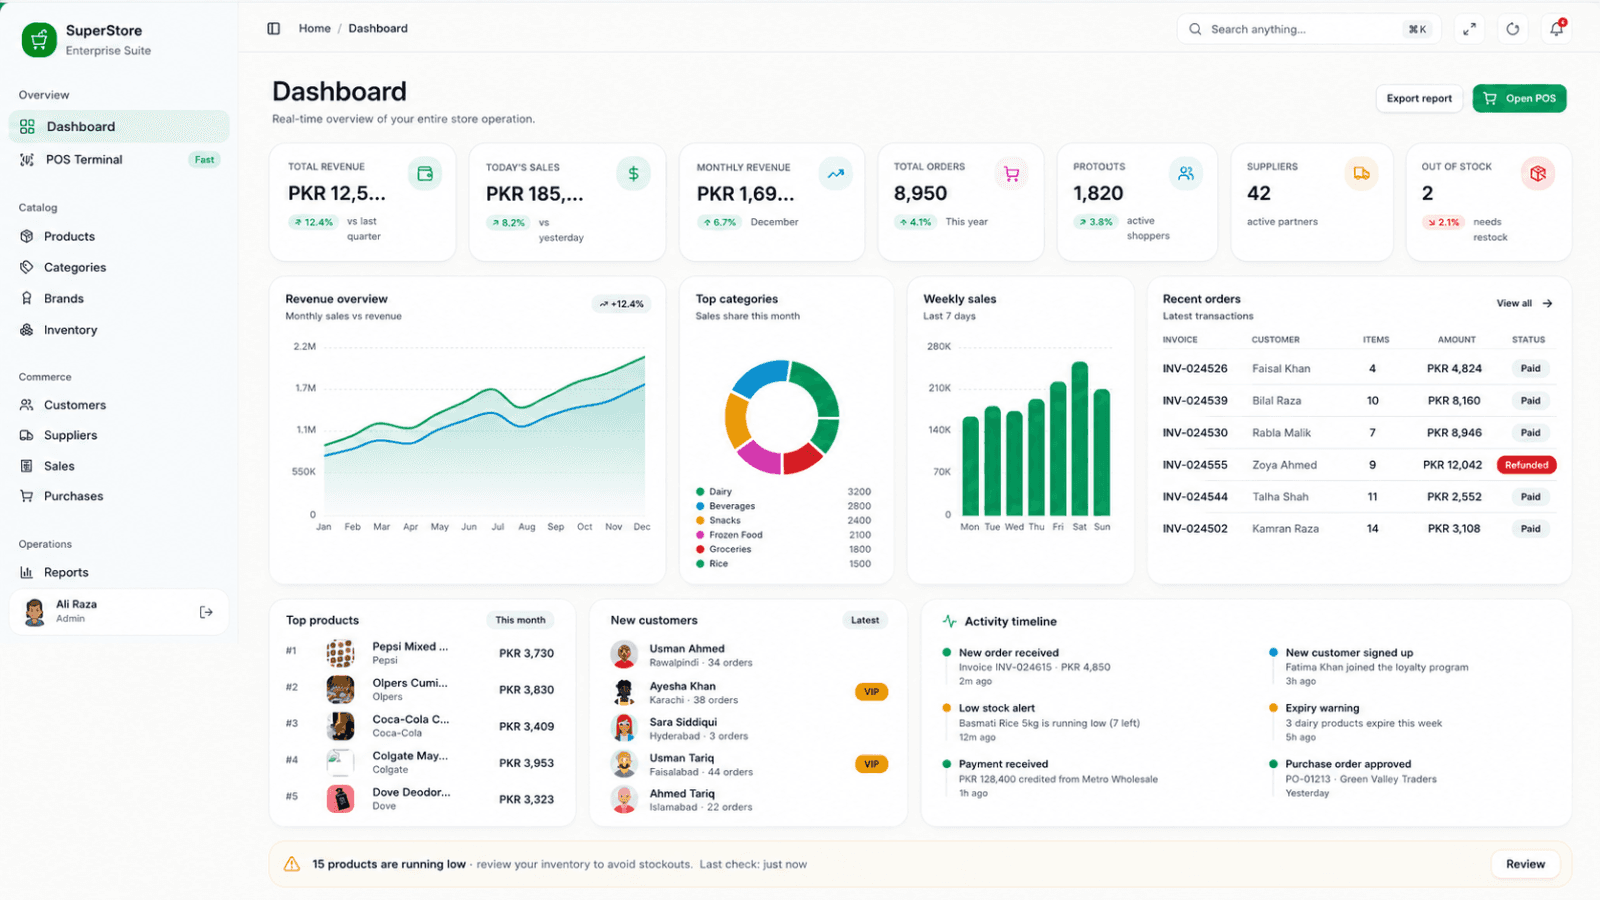Click the Review button in low stock banner
1600x900 pixels.
[1525, 864]
